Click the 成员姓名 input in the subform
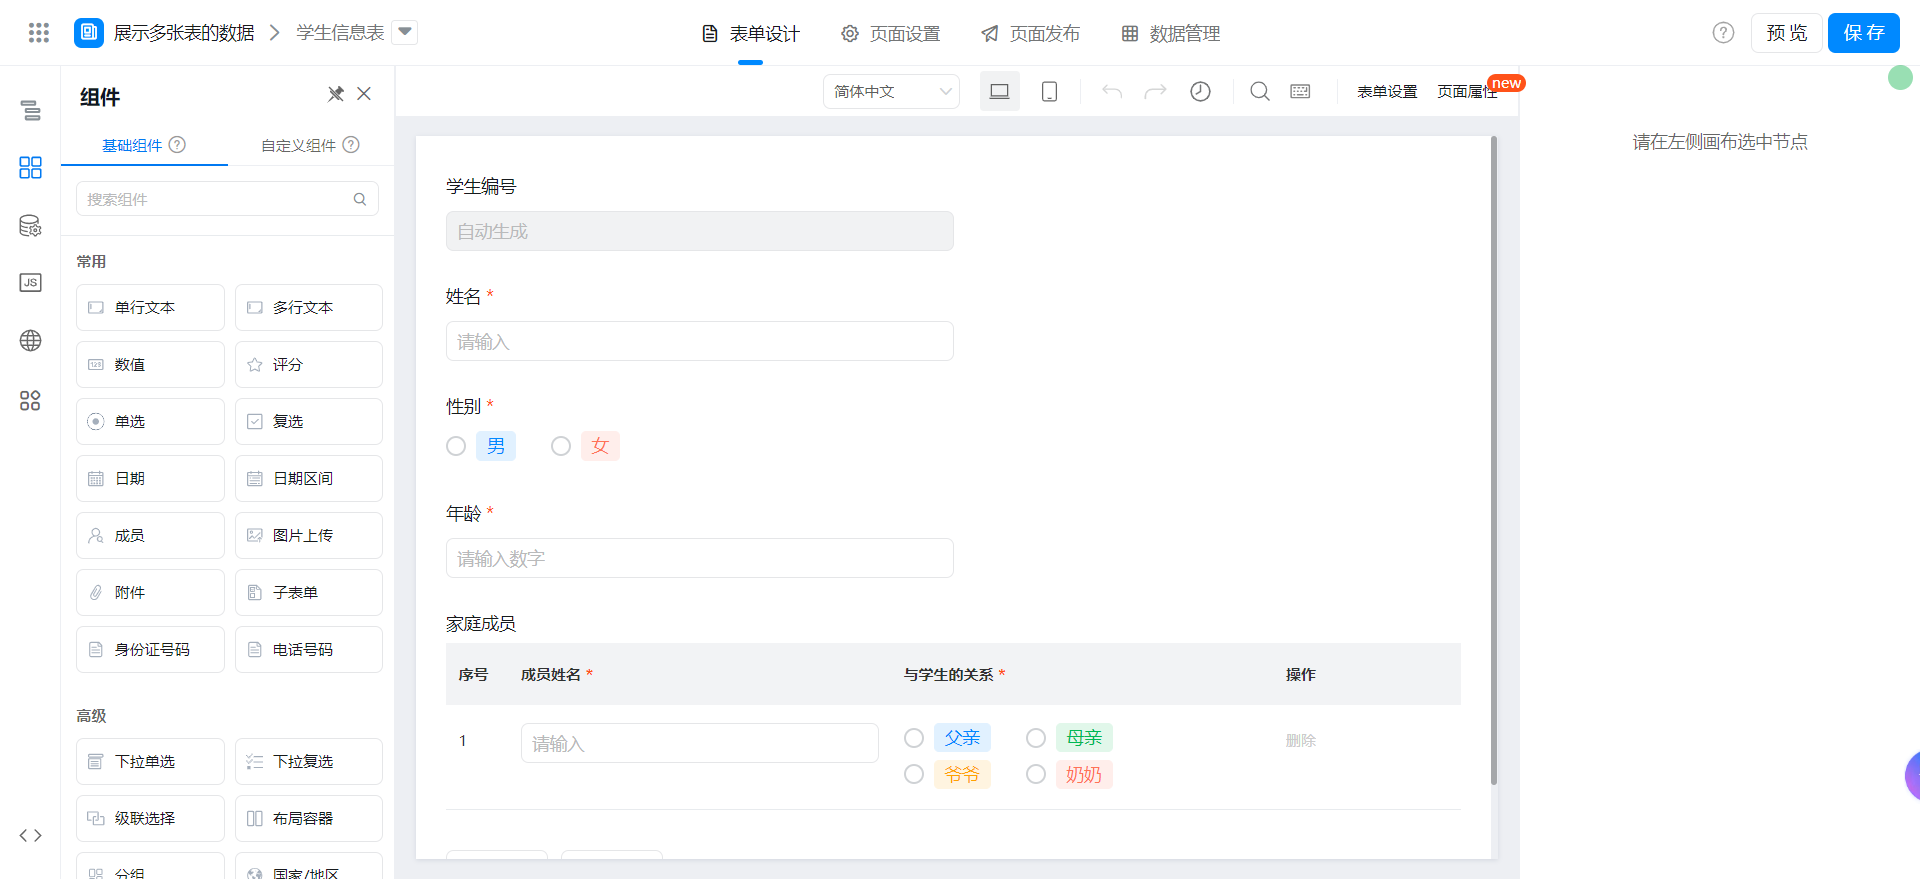The width and height of the screenshot is (1920, 879). pos(700,743)
